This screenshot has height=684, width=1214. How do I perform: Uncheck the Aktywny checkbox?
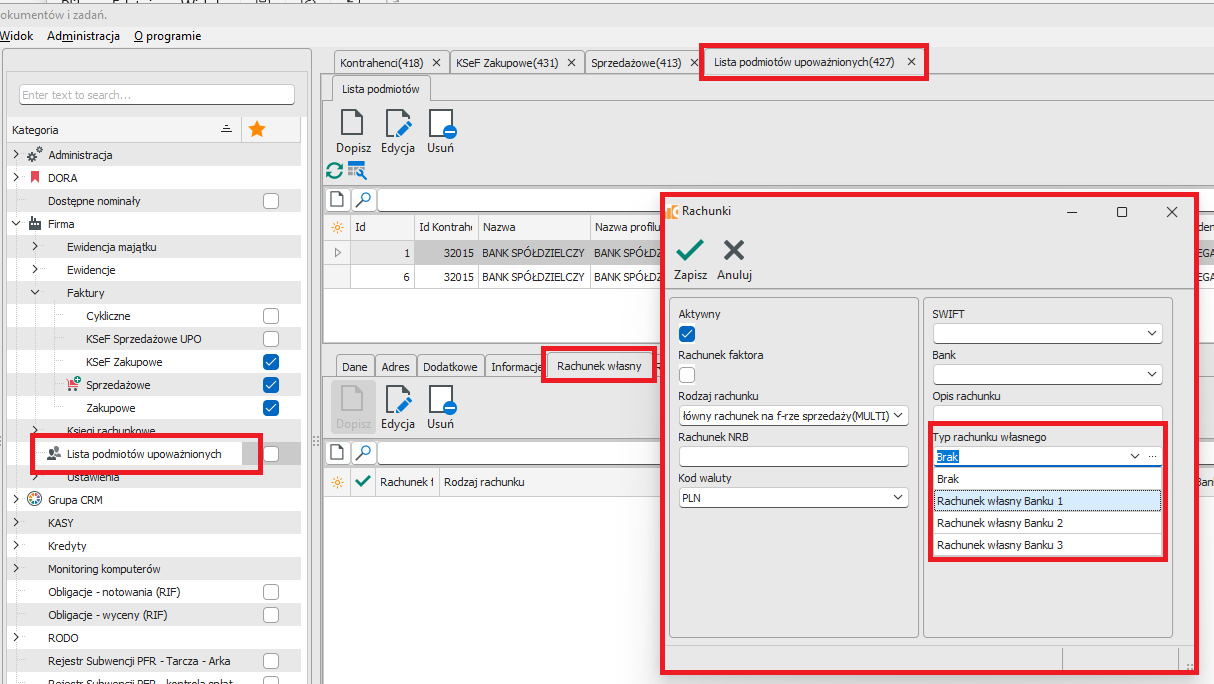[x=687, y=334]
